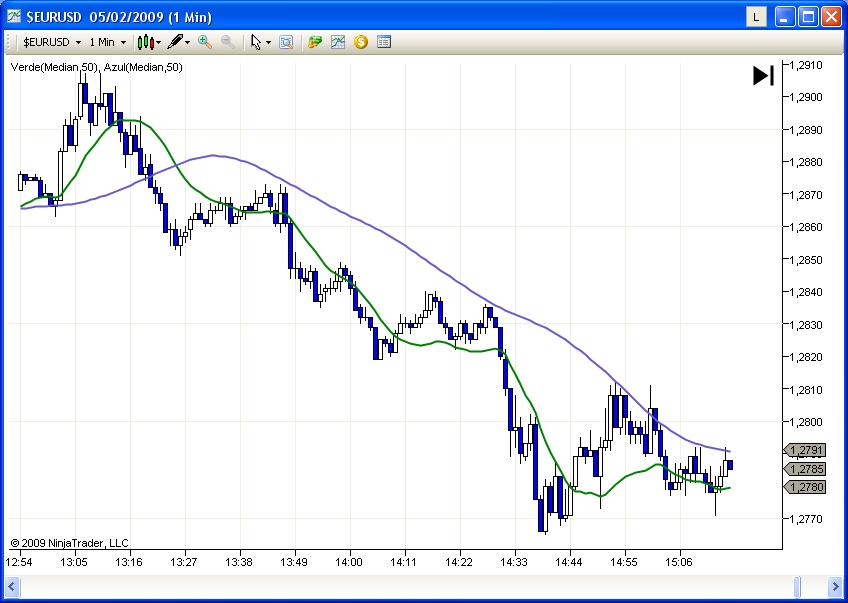848x603 pixels.
Task: Click the 1,2910 price axis label
Action: pyautogui.click(x=806, y=65)
